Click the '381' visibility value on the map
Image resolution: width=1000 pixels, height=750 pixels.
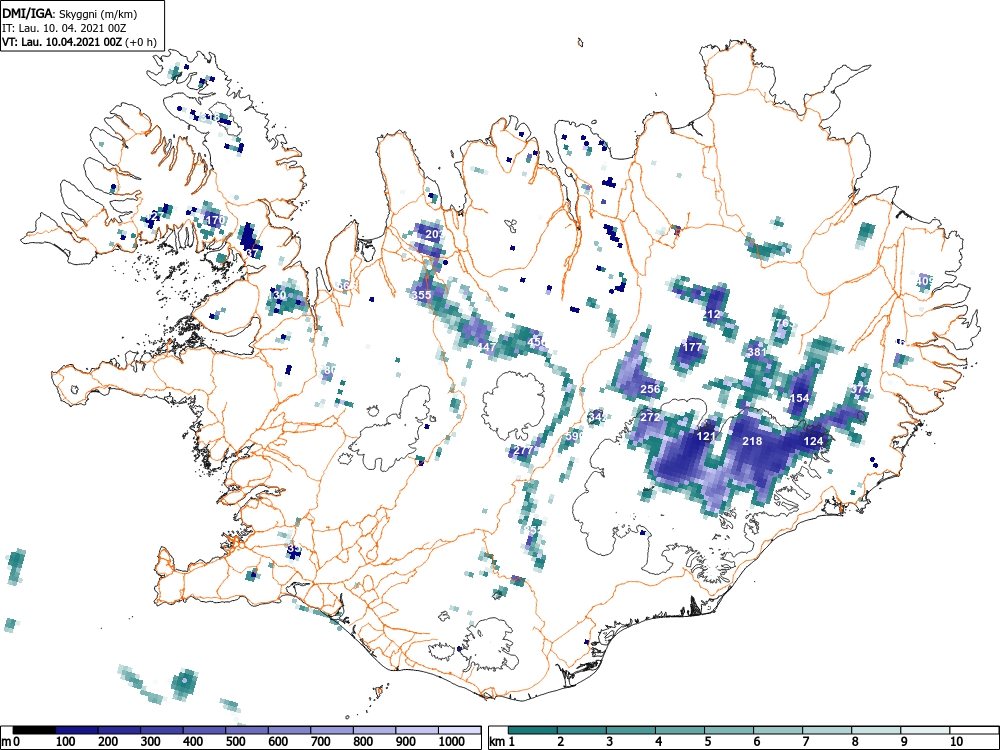tap(756, 351)
